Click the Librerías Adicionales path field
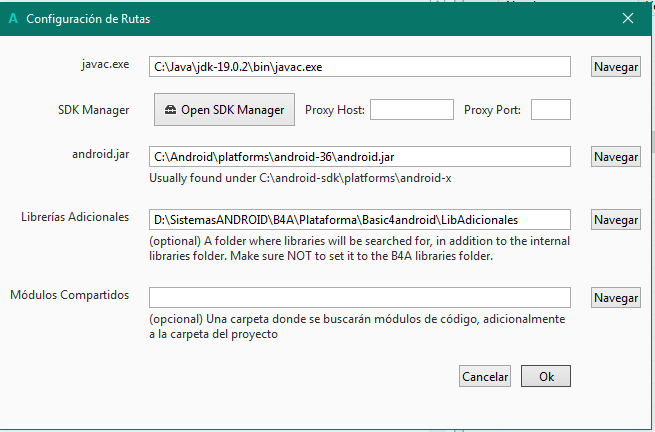655x432 pixels. [x=359, y=219]
